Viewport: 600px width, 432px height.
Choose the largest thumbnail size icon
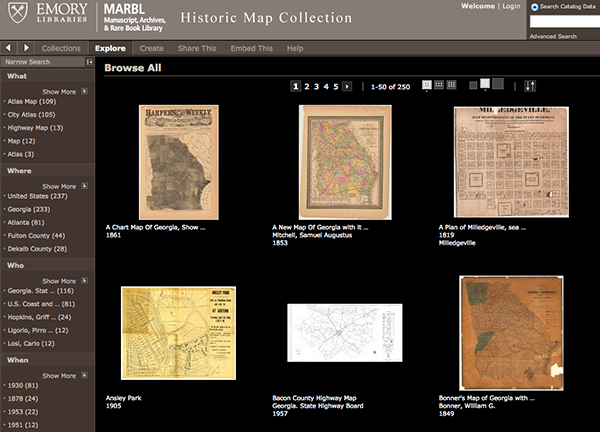tap(500, 86)
